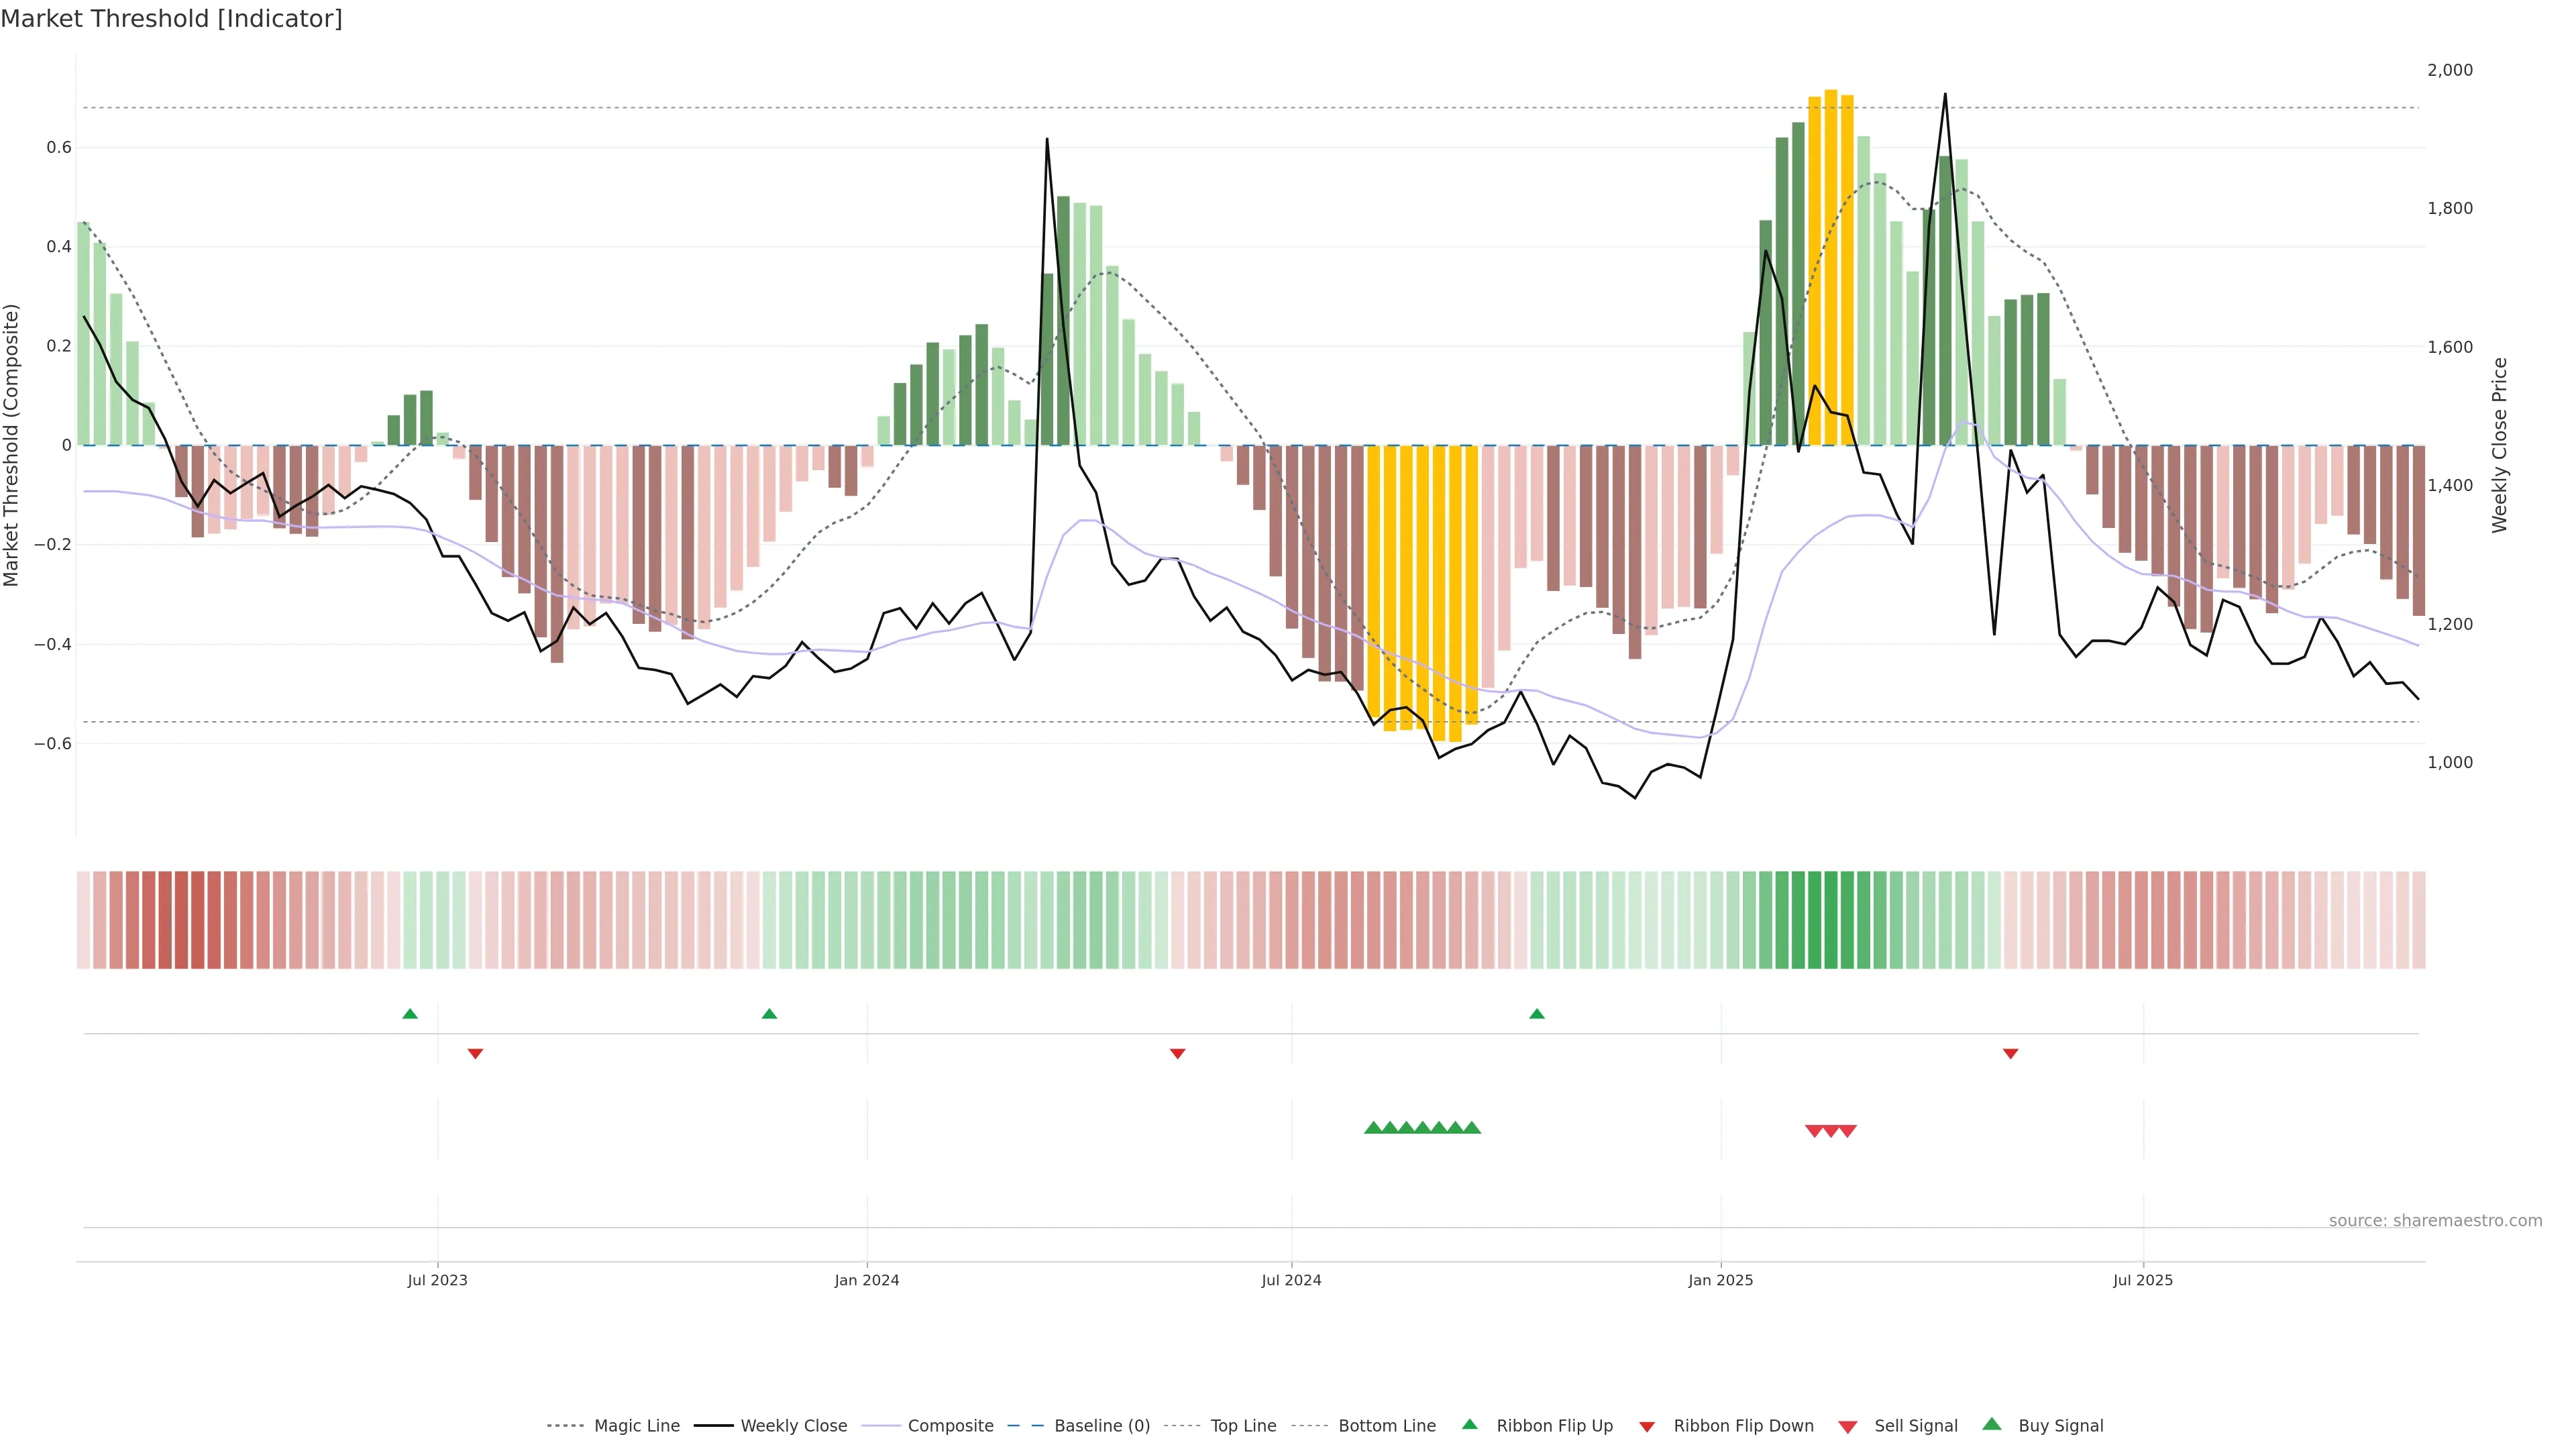Toggle the Magic Line legend entry

click(x=636, y=1426)
